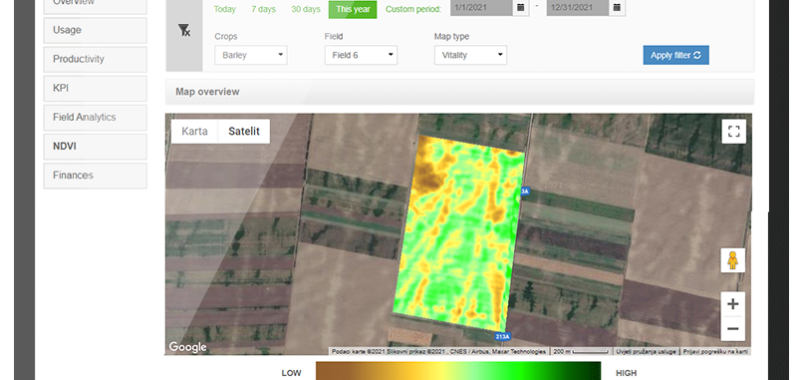This screenshot has width=800, height=380.
Task: Select the This year period
Action: click(x=353, y=9)
